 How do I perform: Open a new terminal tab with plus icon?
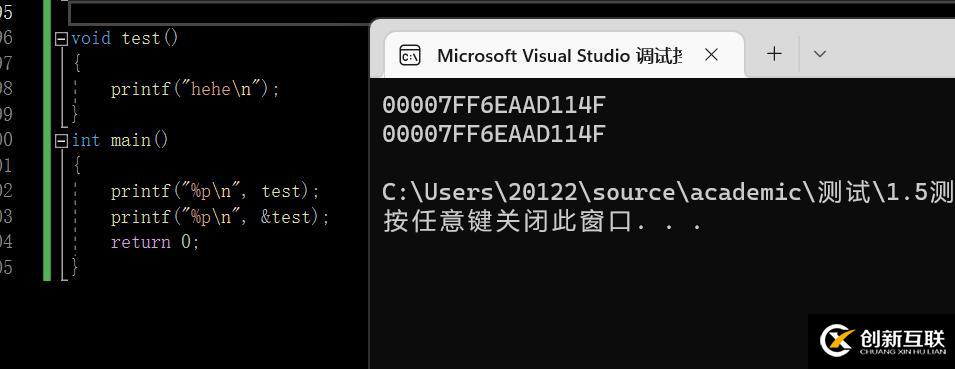774,54
